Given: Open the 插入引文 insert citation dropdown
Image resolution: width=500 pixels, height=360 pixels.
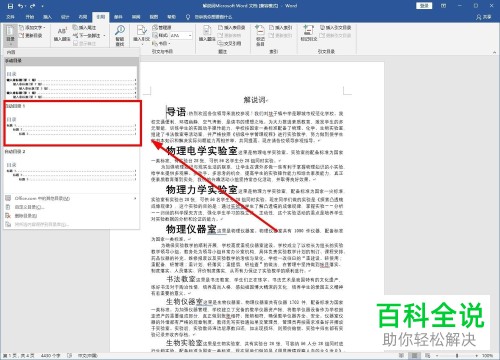Looking at the screenshot, I should tap(141, 34).
